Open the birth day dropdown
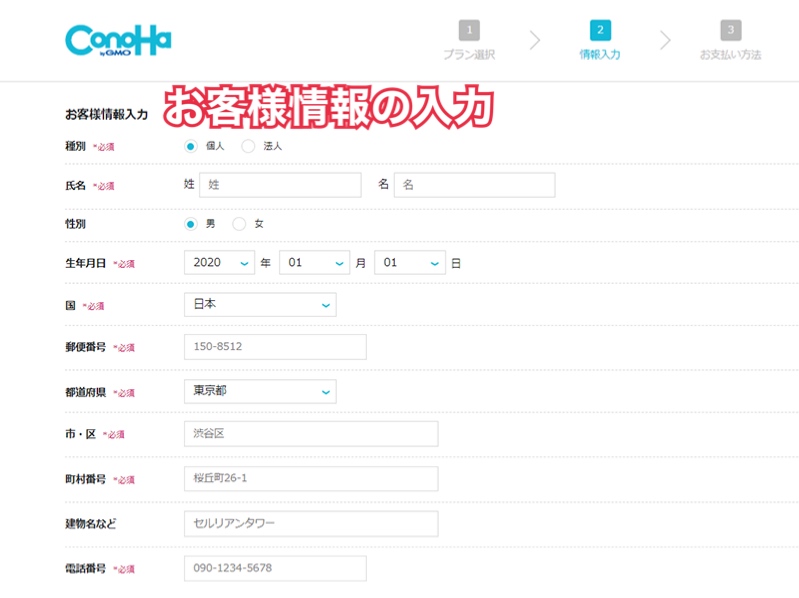799x598 pixels. point(410,263)
